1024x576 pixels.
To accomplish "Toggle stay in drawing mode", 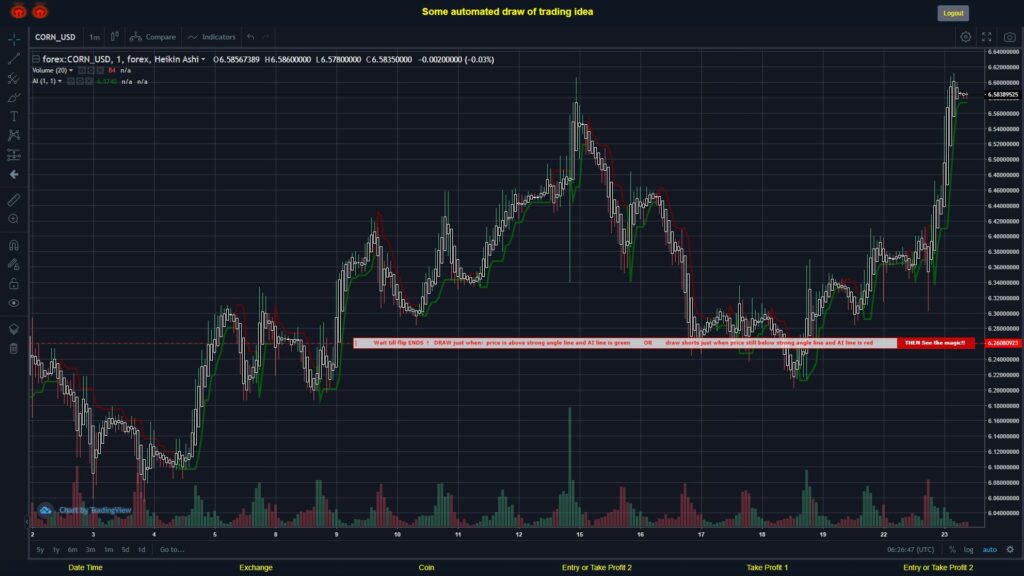I will click(14, 264).
